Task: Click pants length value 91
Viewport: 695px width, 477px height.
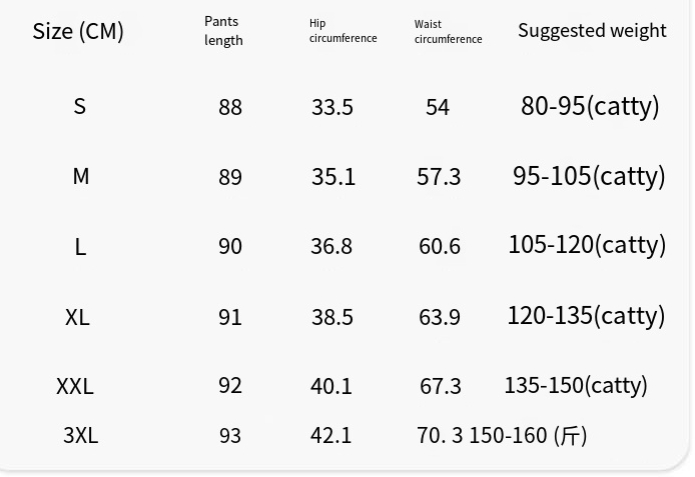Action: [230, 317]
